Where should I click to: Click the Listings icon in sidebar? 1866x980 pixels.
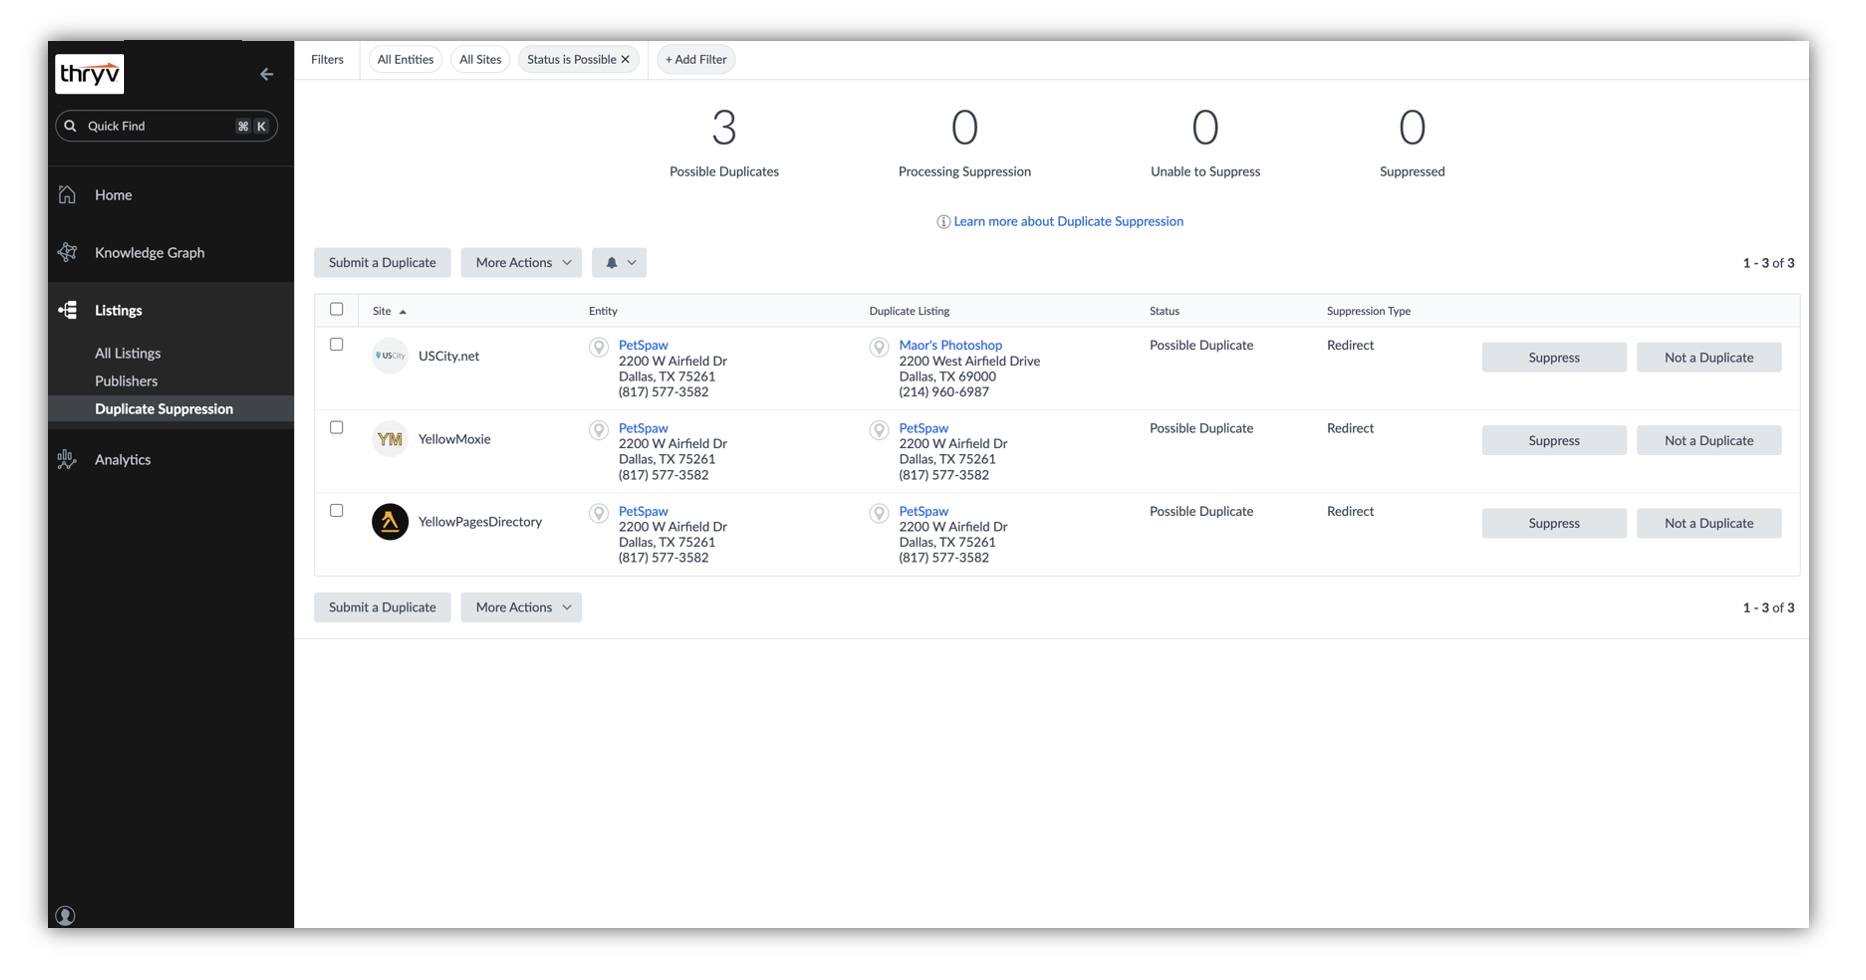point(67,310)
